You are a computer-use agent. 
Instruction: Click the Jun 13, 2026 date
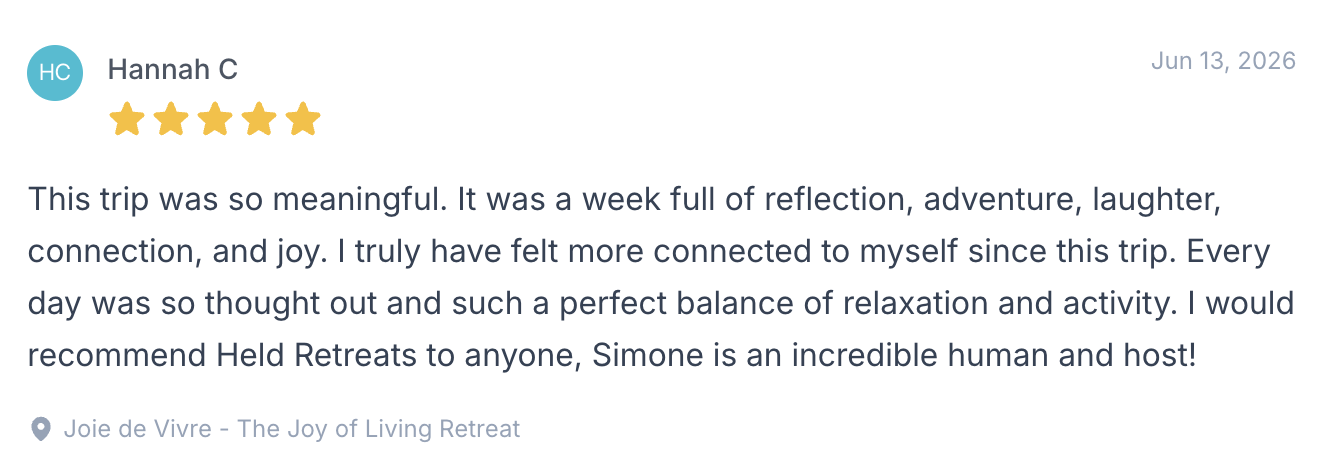click(x=1223, y=61)
